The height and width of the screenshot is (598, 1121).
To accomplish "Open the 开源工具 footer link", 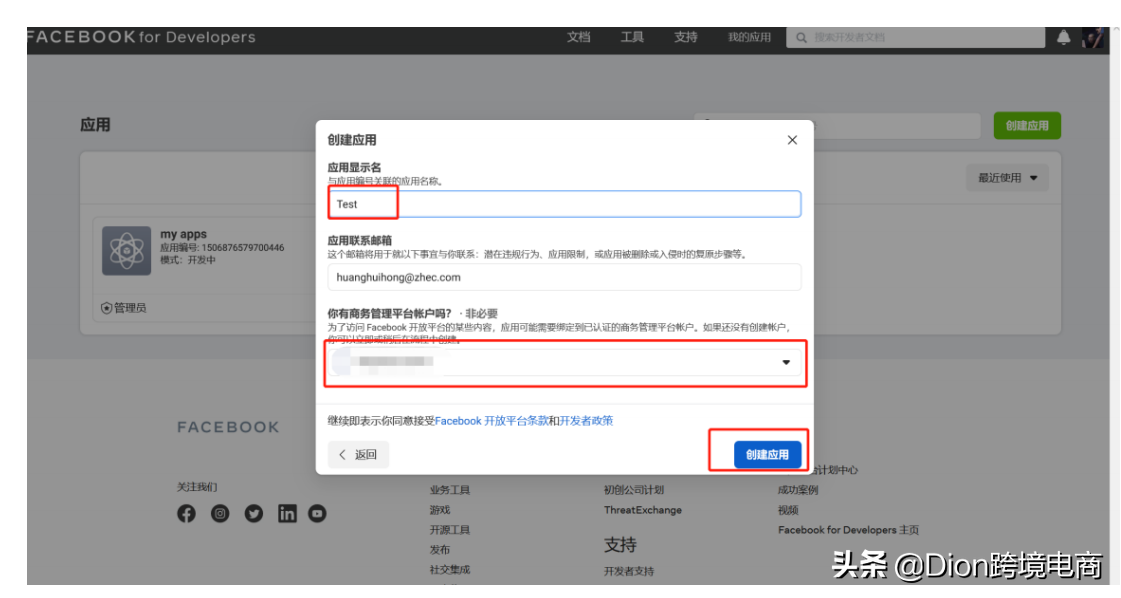I will (x=450, y=530).
